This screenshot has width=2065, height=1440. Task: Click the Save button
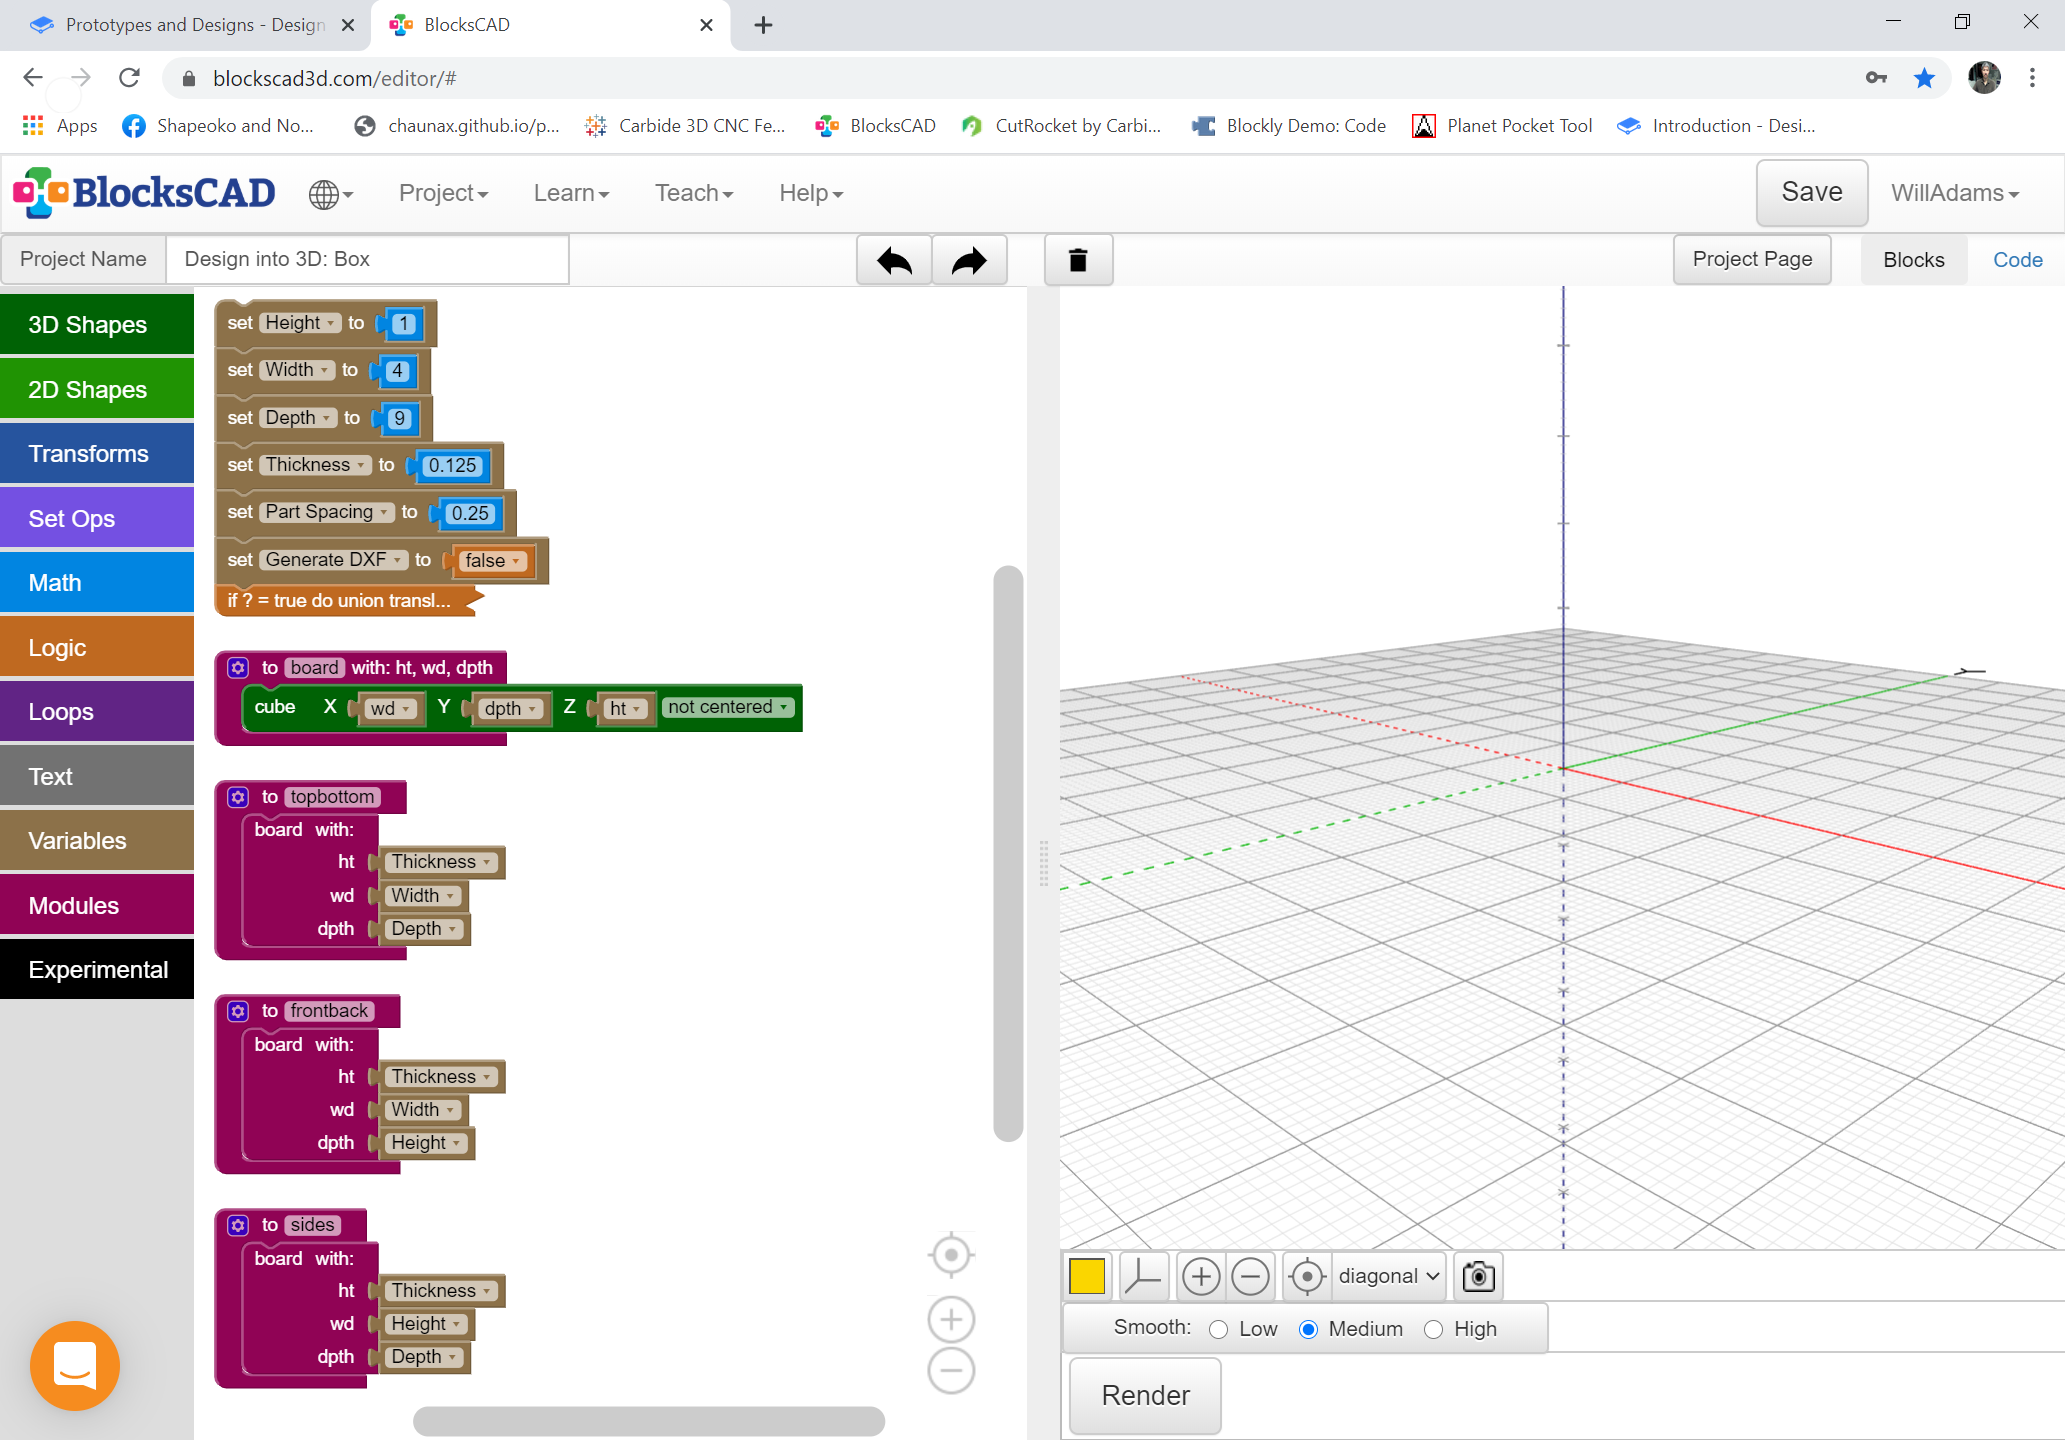click(1811, 192)
